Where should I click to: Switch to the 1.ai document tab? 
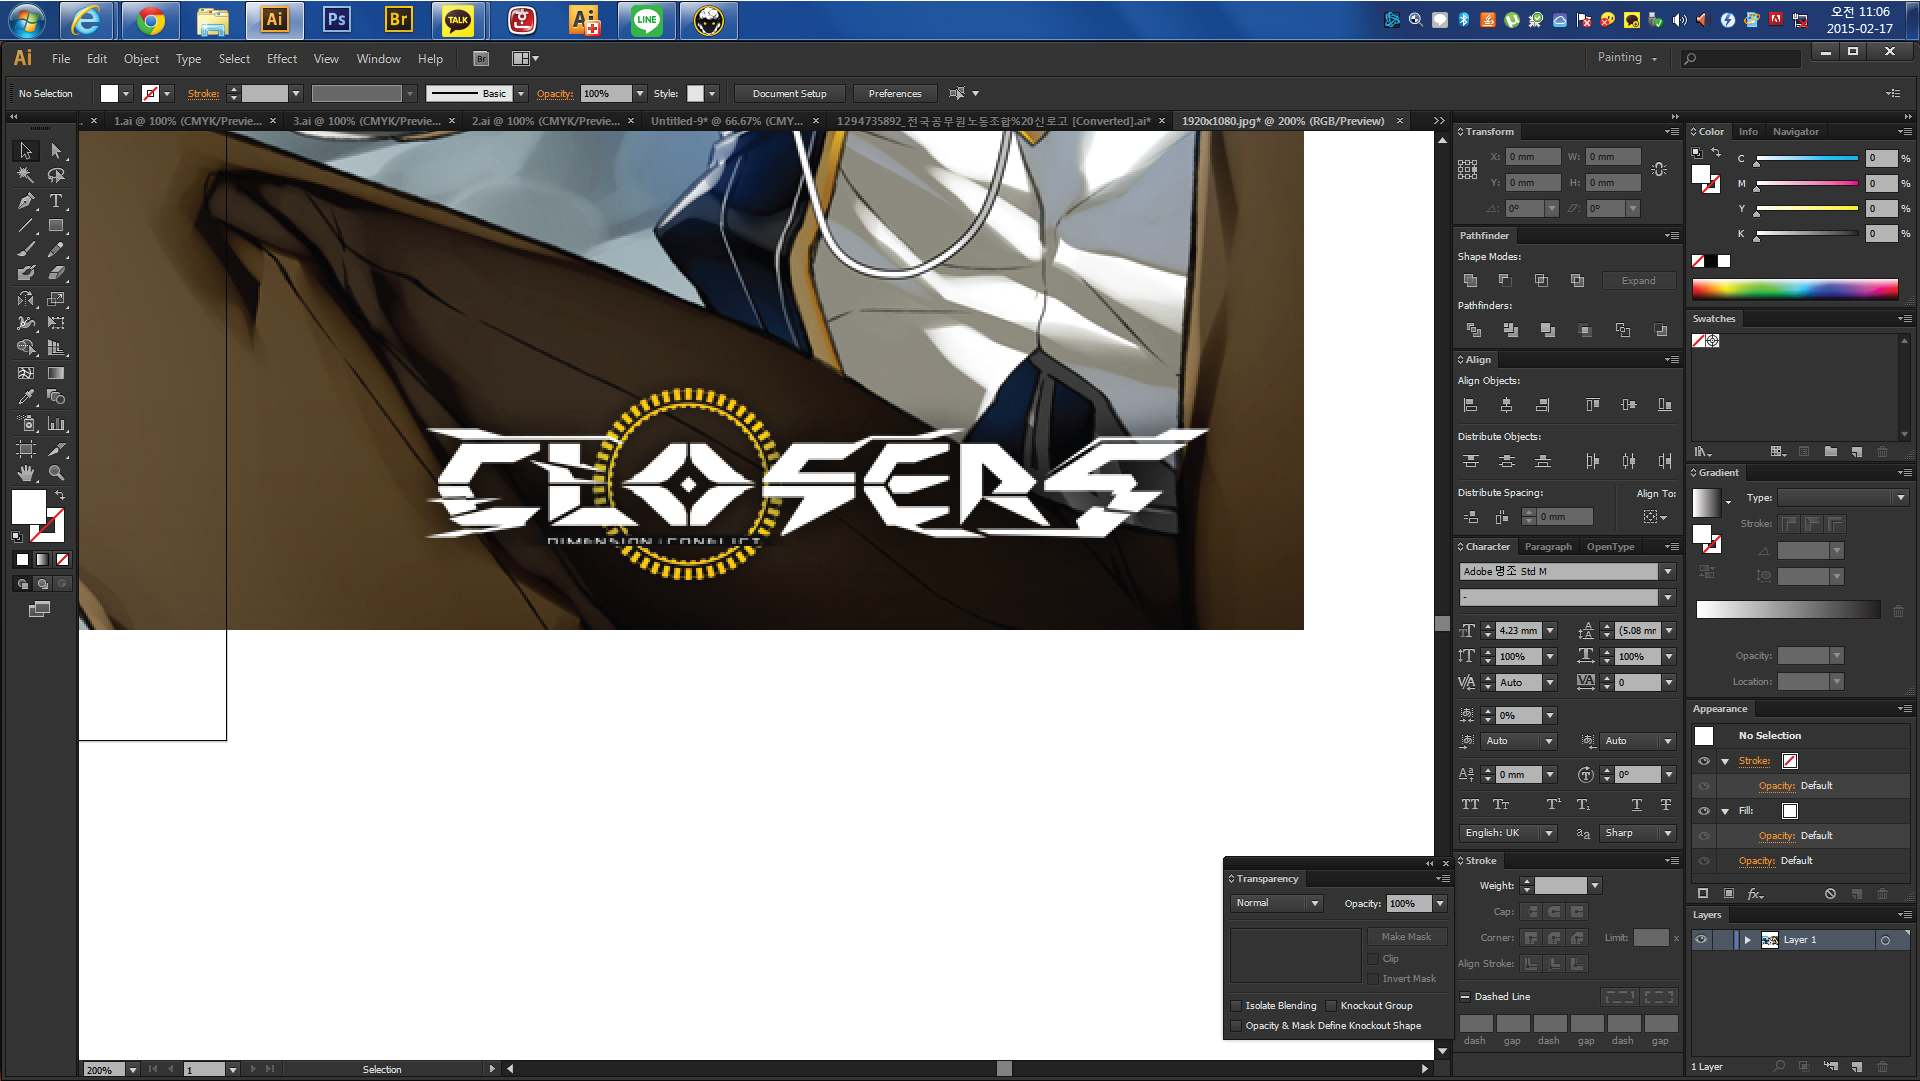(x=187, y=121)
